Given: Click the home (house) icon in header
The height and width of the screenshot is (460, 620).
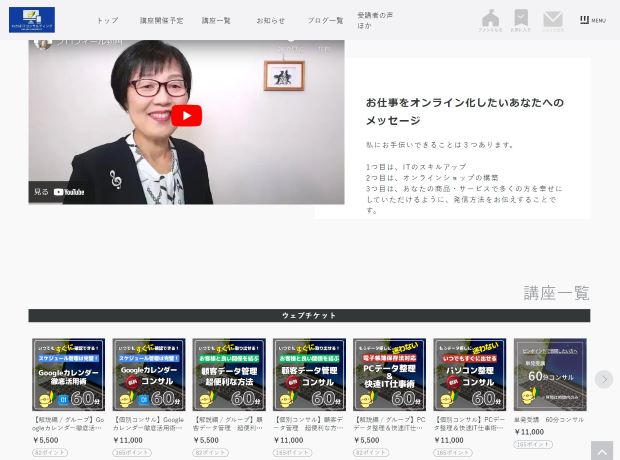Looking at the screenshot, I should pyautogui.click(x=490, y=19).
